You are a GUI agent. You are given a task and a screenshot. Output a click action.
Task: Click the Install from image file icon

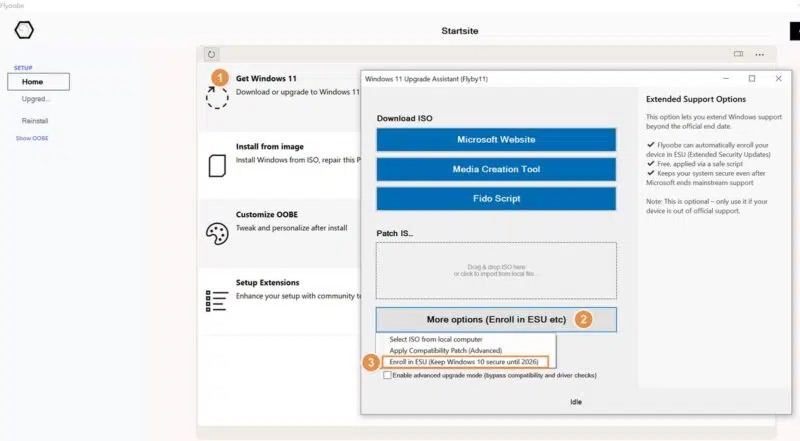(x=217, y=165)
